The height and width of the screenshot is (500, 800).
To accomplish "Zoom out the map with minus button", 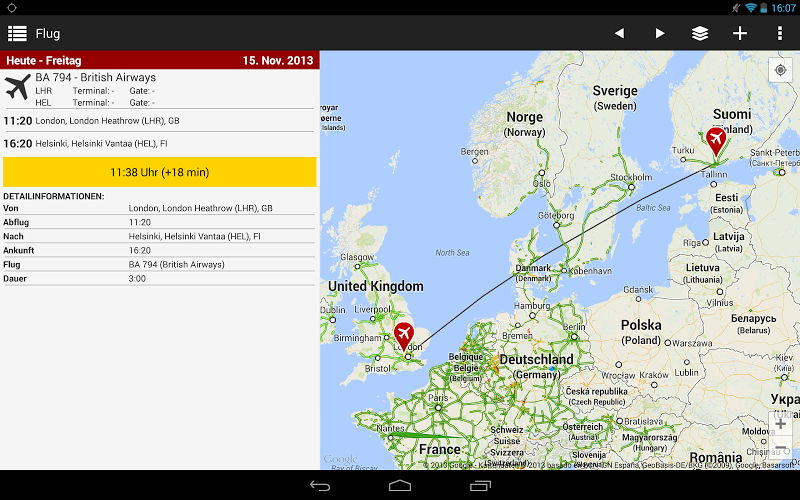I will pyautogui.click(x=781, y=447).
